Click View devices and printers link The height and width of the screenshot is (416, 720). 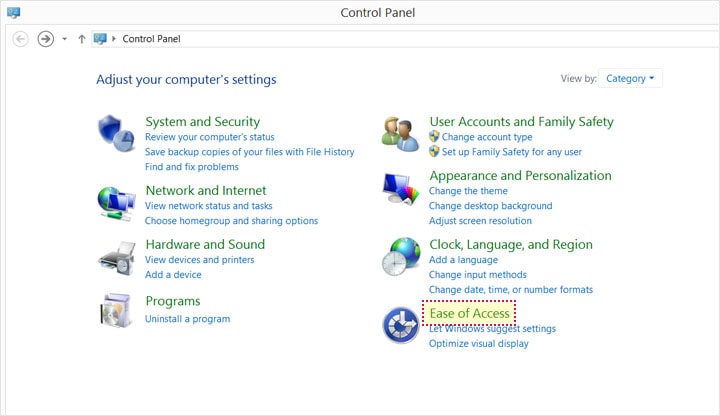(x=199, y=260)
